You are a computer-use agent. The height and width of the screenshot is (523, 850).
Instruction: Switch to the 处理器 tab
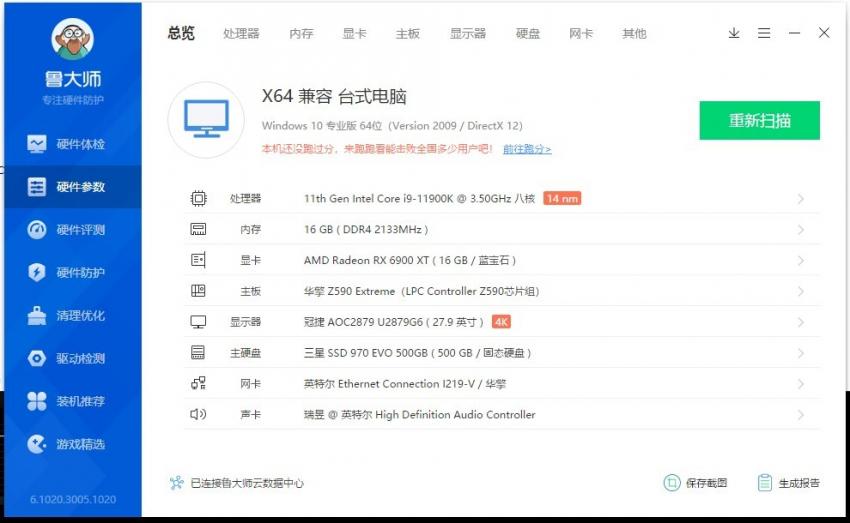[x=241, y=34]
